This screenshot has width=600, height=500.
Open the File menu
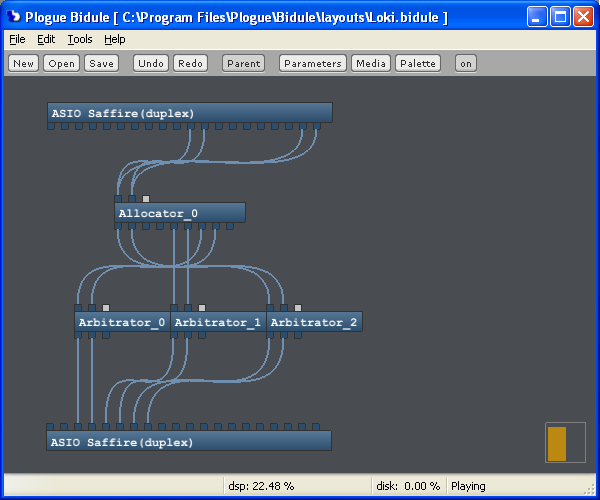pos(17,39)
